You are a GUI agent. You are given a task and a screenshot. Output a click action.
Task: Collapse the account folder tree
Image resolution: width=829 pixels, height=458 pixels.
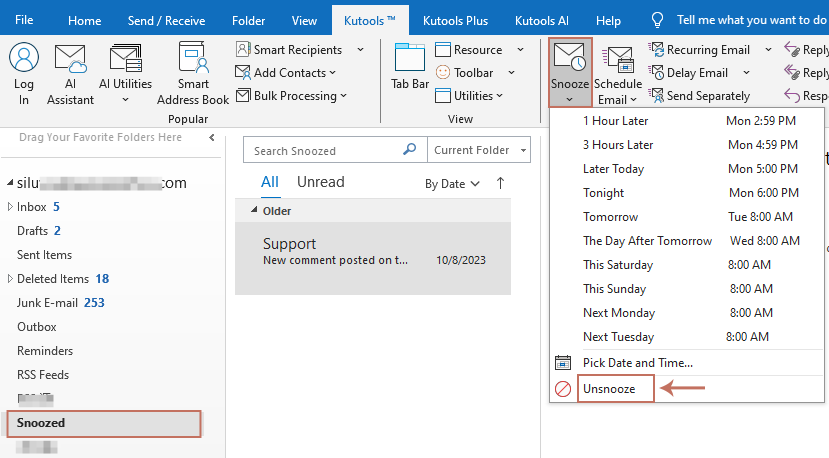[x=10, y=183]
